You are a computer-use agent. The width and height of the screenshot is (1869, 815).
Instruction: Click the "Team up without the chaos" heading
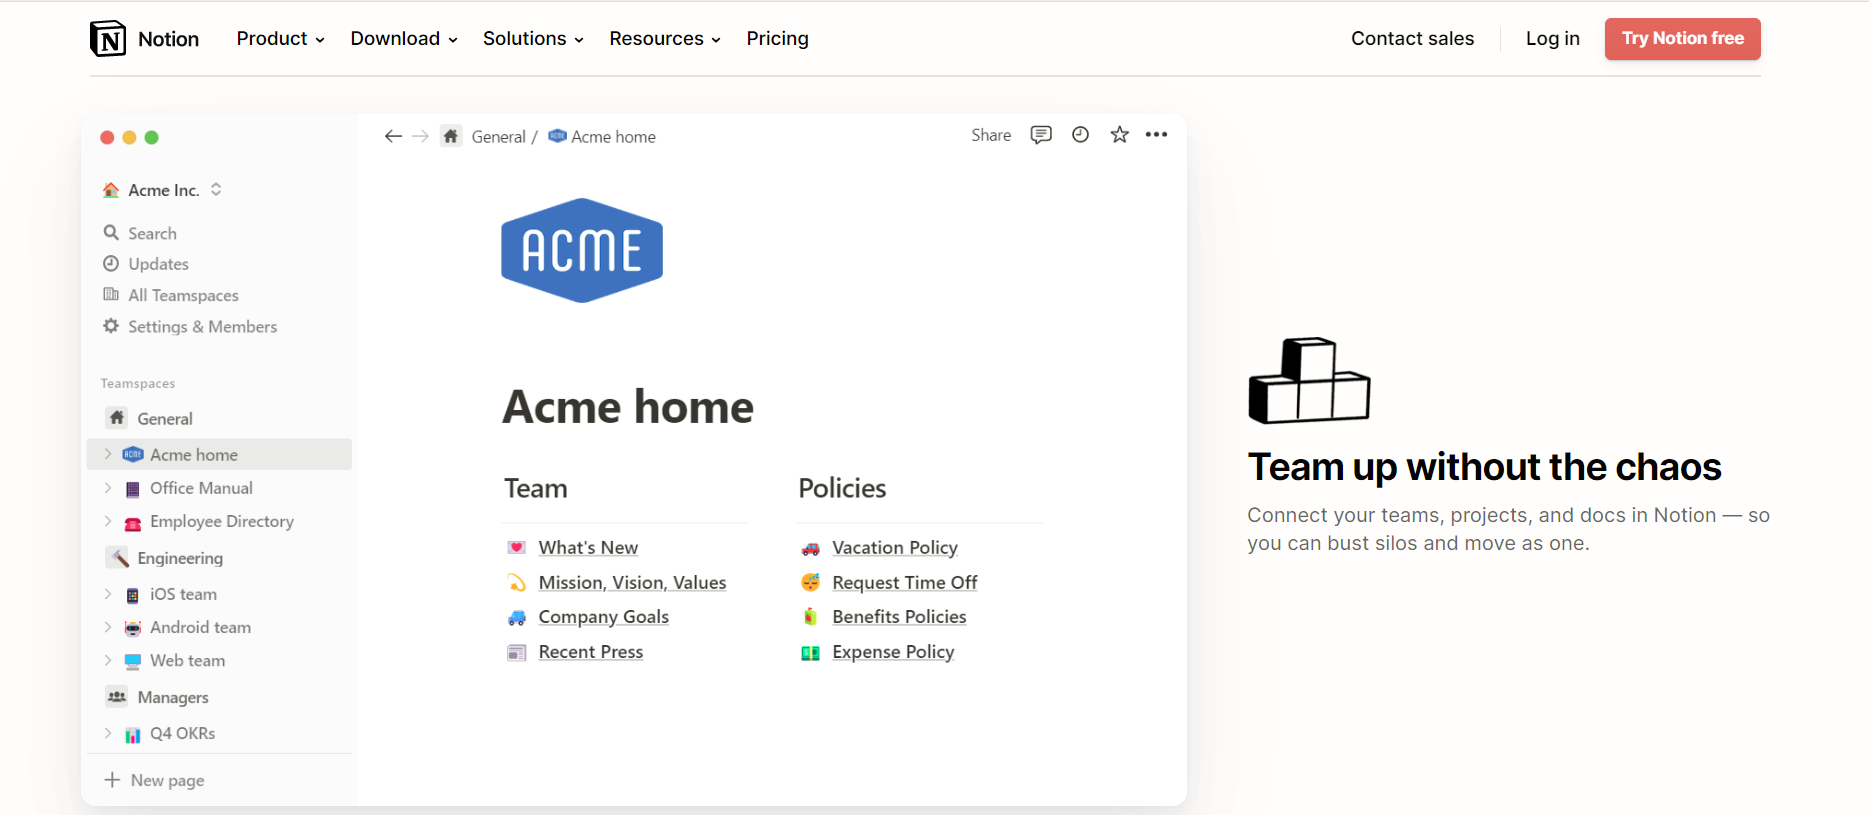click(1484, 467)
